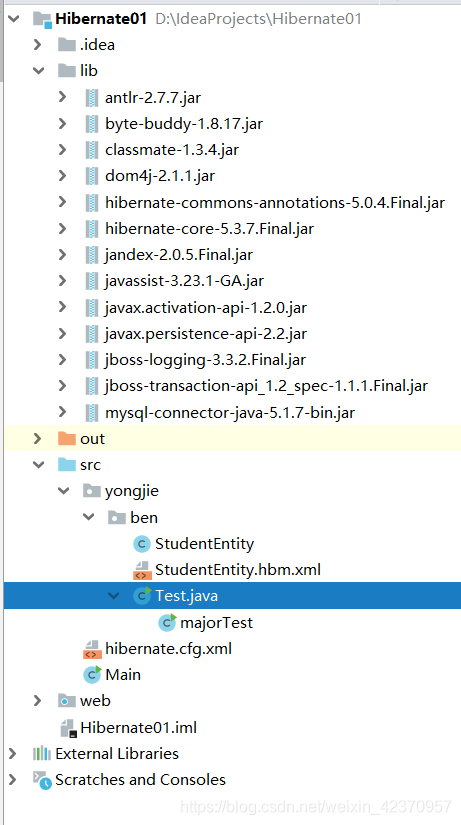461x825 pixels.
Task: Expand the hibernate-core-5.3.7.Final.jar entry
Action: (x=63, y=228)
